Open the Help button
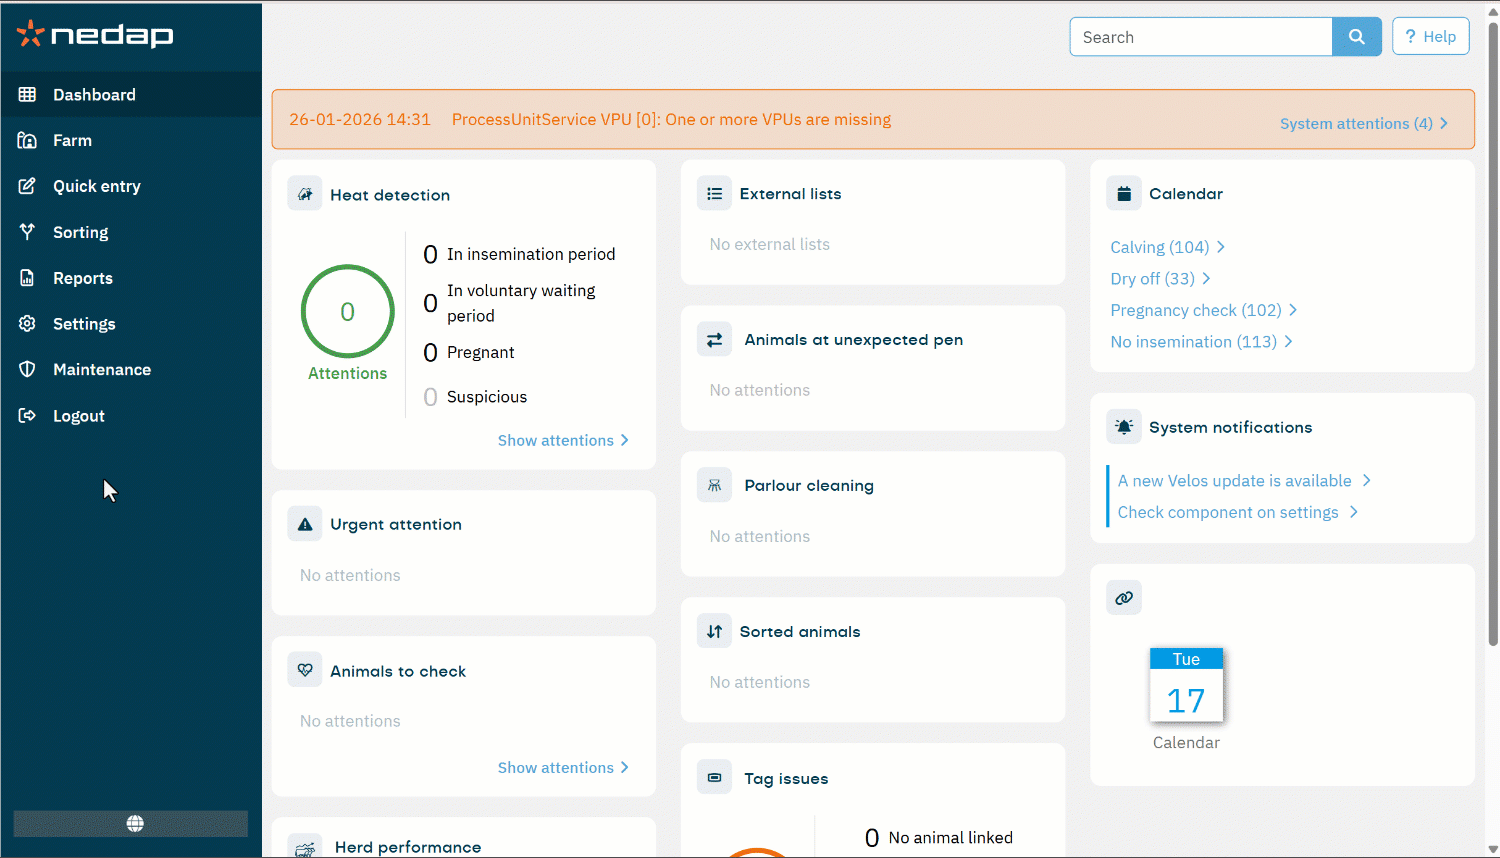Screen dimensions: 1500x858 coord(1431,37)
